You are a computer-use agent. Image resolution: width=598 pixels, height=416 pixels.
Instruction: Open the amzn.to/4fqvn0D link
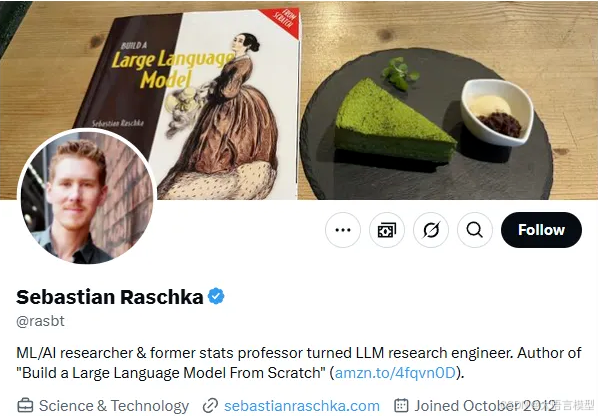pyautogui.click(x=395, y=373)
